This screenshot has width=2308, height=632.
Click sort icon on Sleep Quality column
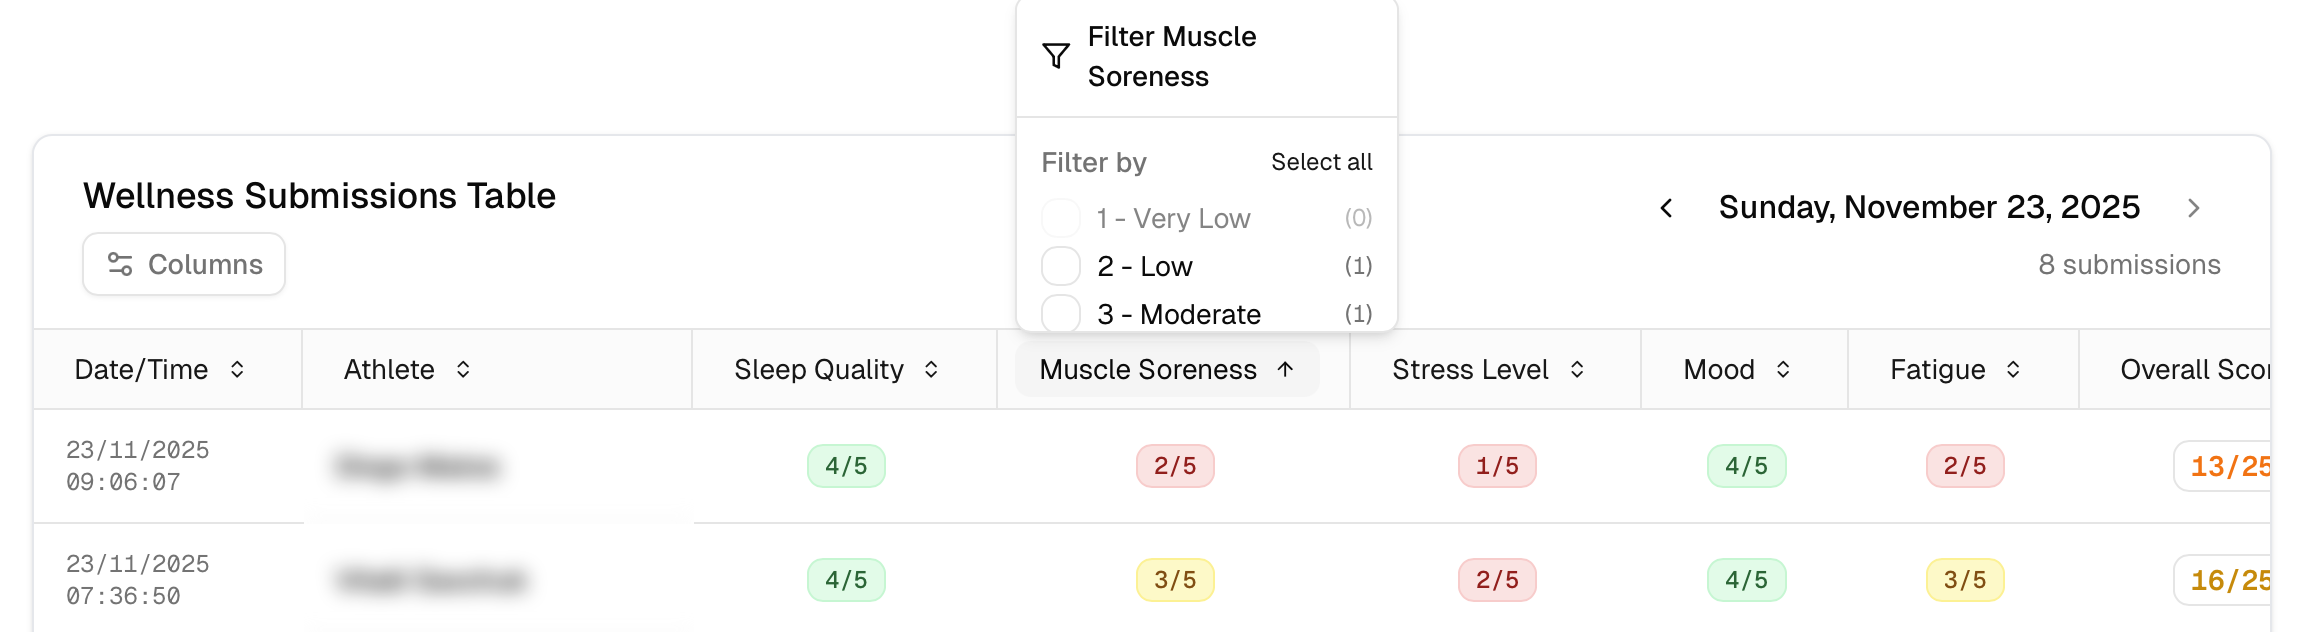[x=931, y=370]
